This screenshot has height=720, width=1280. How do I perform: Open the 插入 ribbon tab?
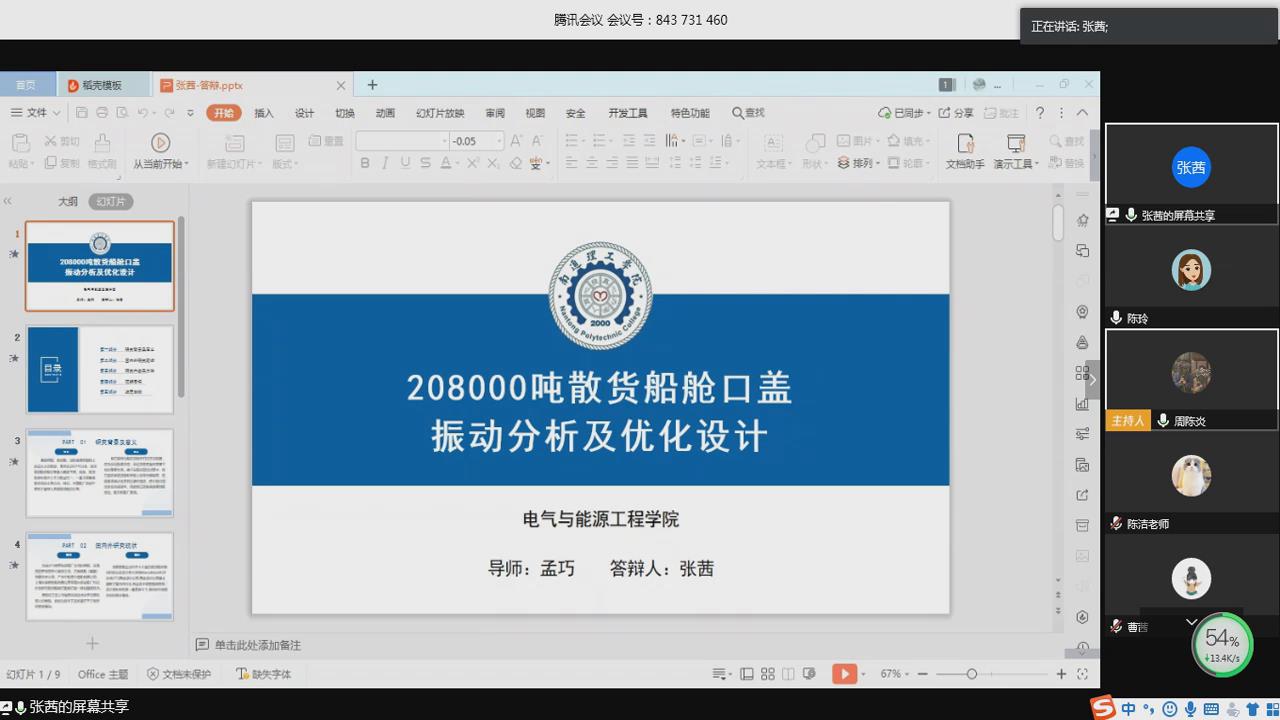[264, 113]
